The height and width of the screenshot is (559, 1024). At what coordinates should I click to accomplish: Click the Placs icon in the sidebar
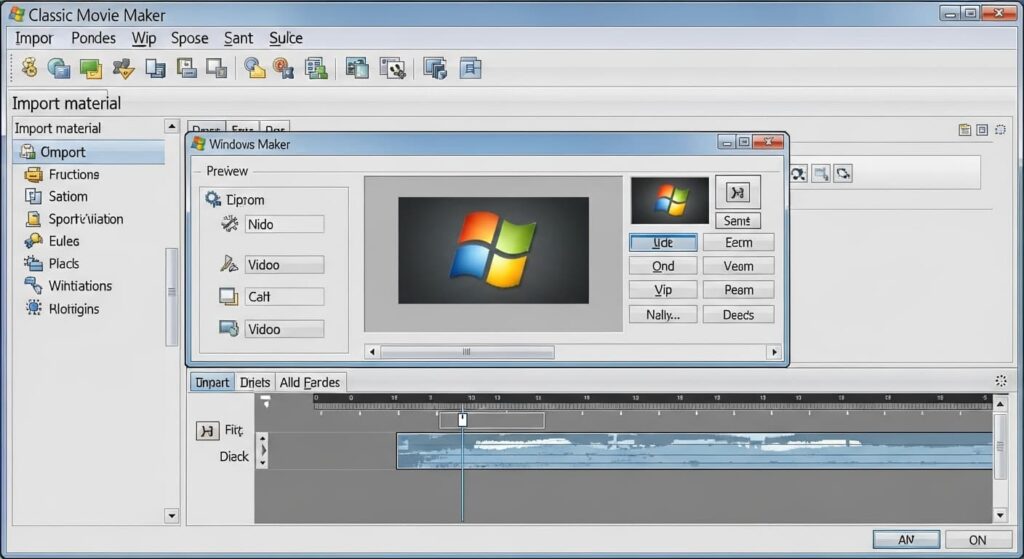(x=33, y=263)
